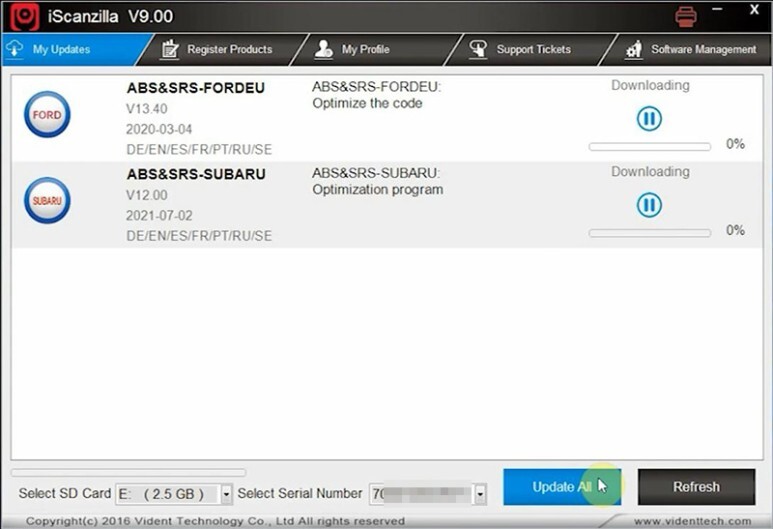
Task: Click the chat icon on Support Tickets tab
Action: pos(478,49)
